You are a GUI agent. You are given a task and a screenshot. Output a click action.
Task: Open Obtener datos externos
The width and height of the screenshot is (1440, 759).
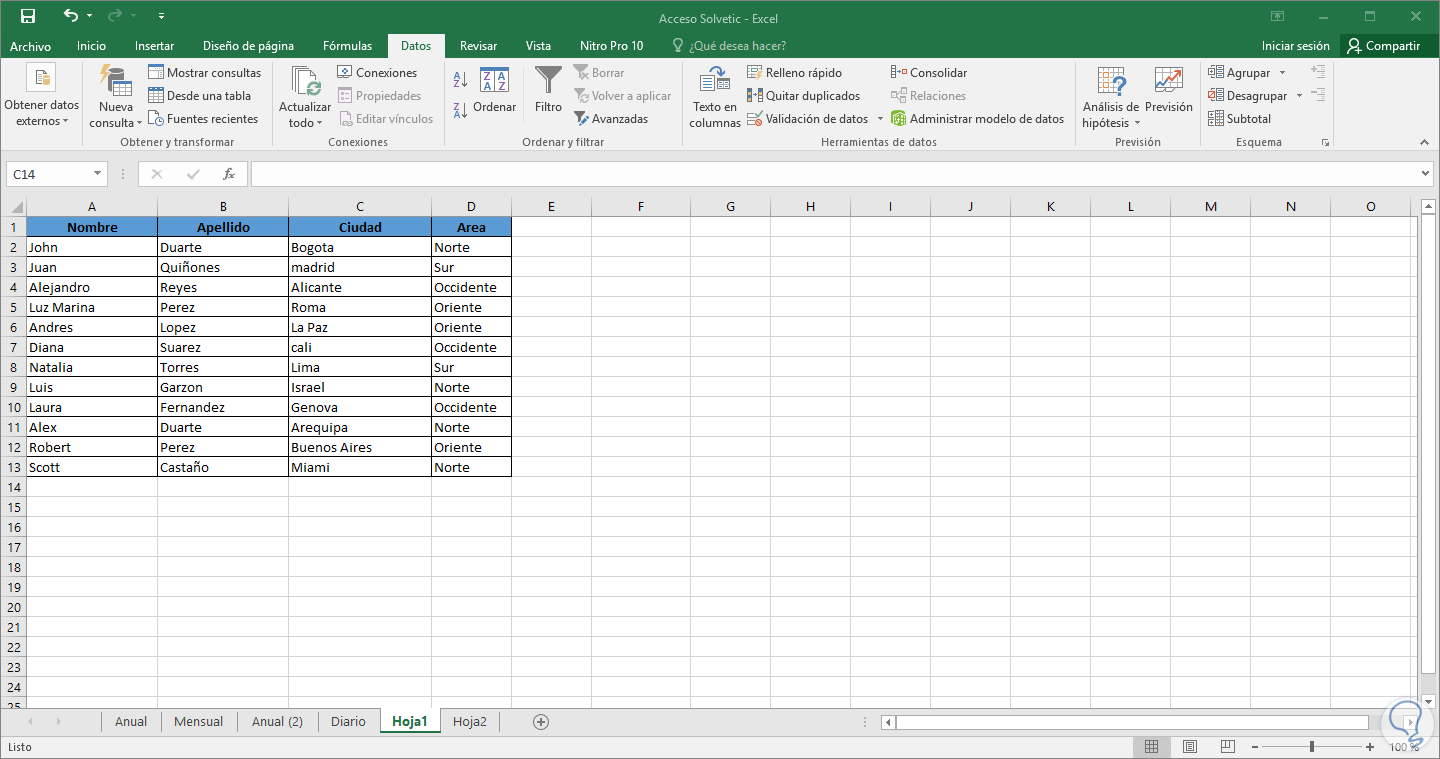[41, 97]
